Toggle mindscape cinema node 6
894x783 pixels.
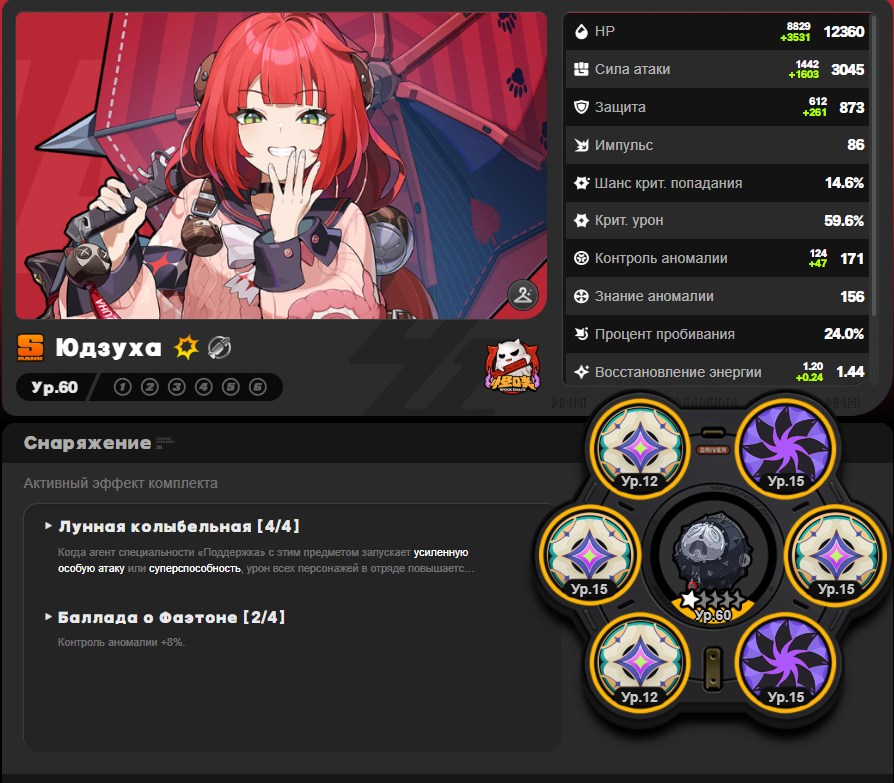click(258, 387)
